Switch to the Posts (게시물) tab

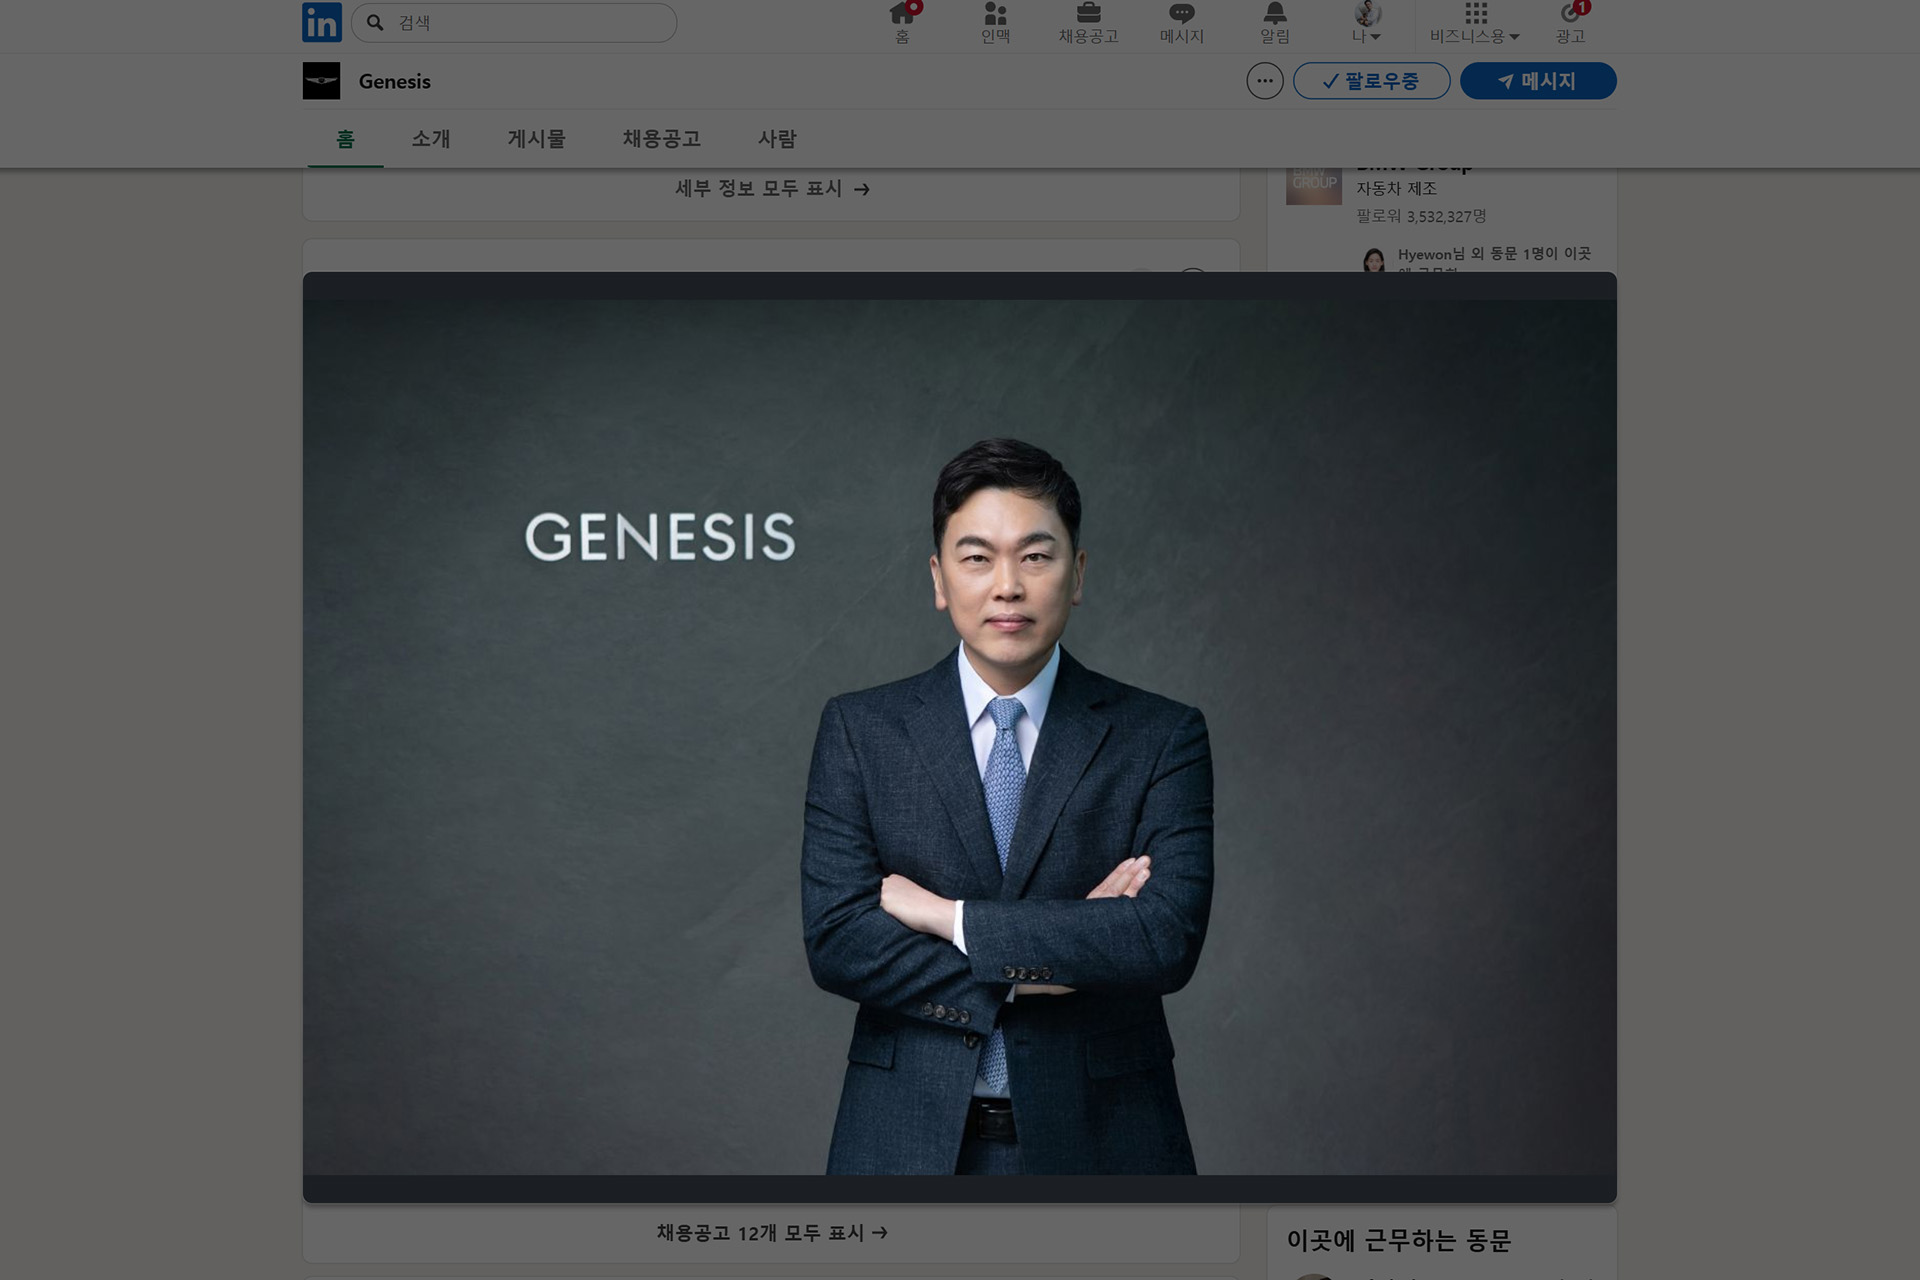click(x=536, y=139)
